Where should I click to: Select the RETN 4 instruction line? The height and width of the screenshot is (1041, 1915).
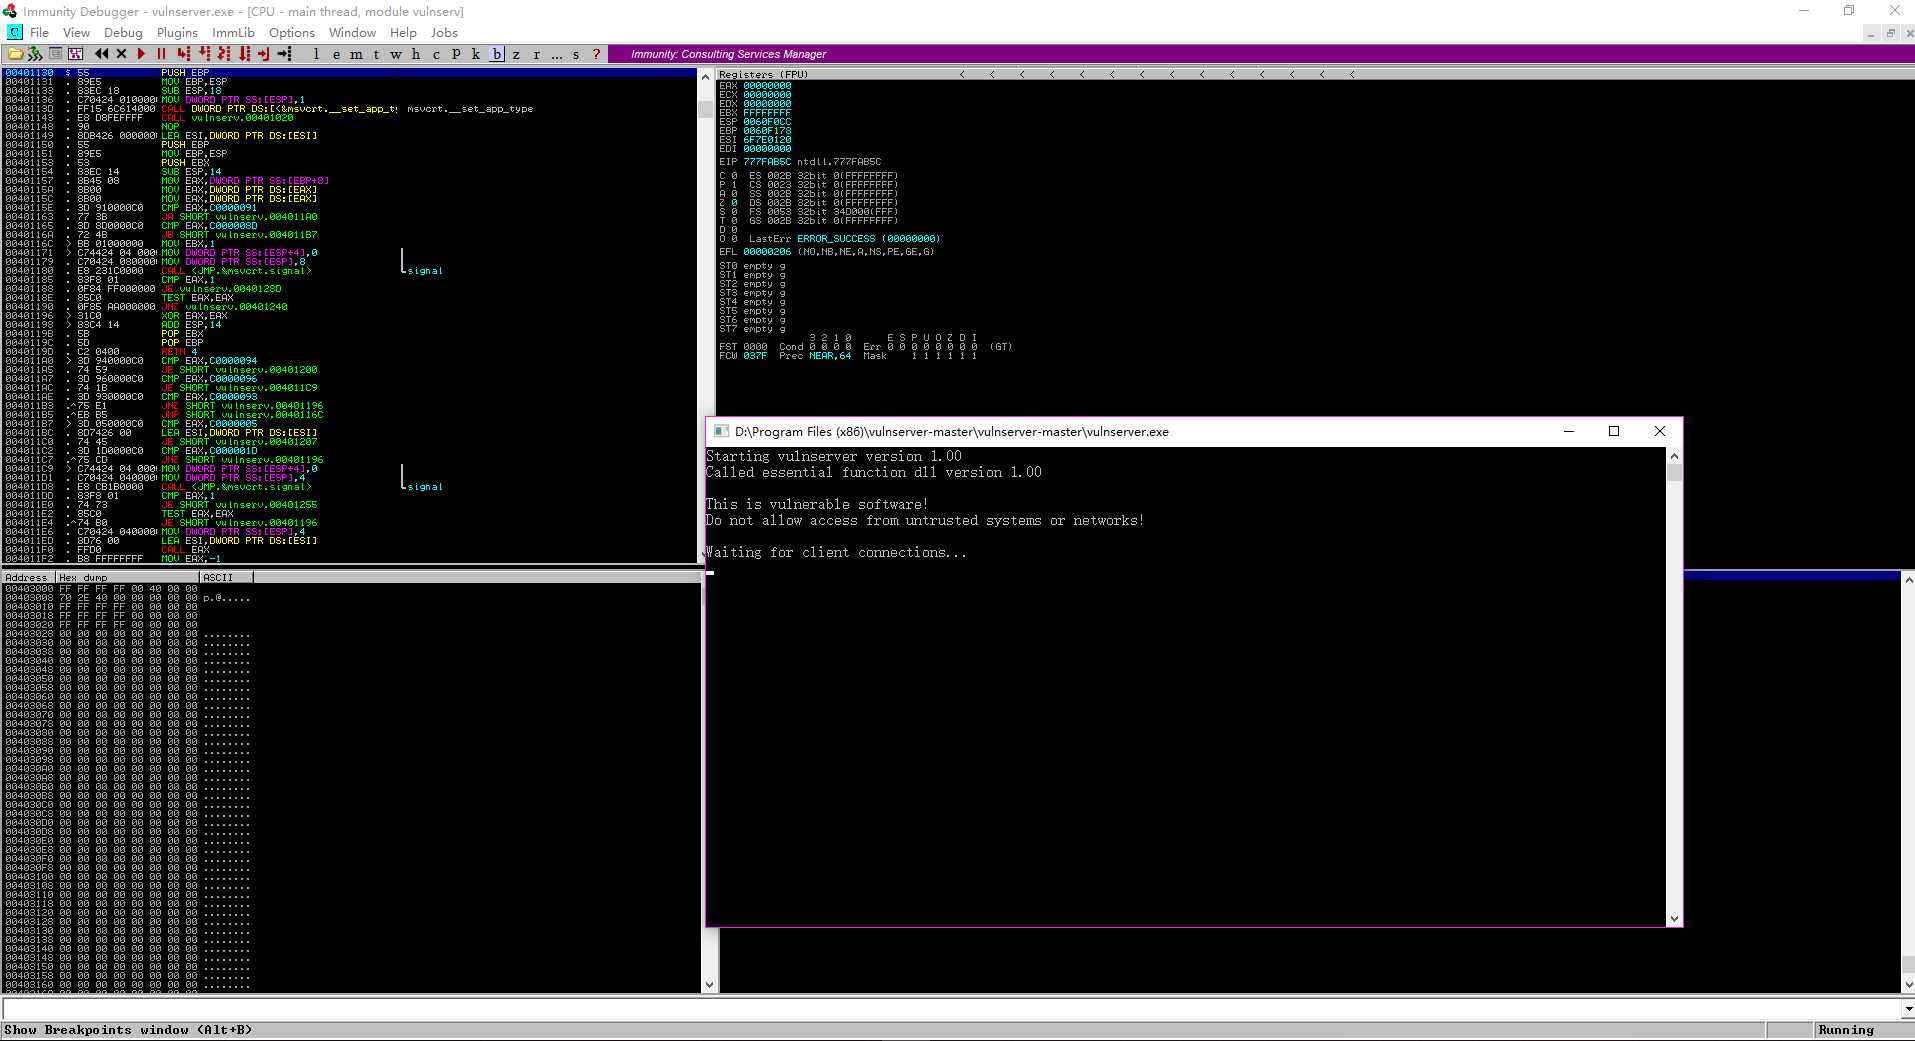coord(349,352)
